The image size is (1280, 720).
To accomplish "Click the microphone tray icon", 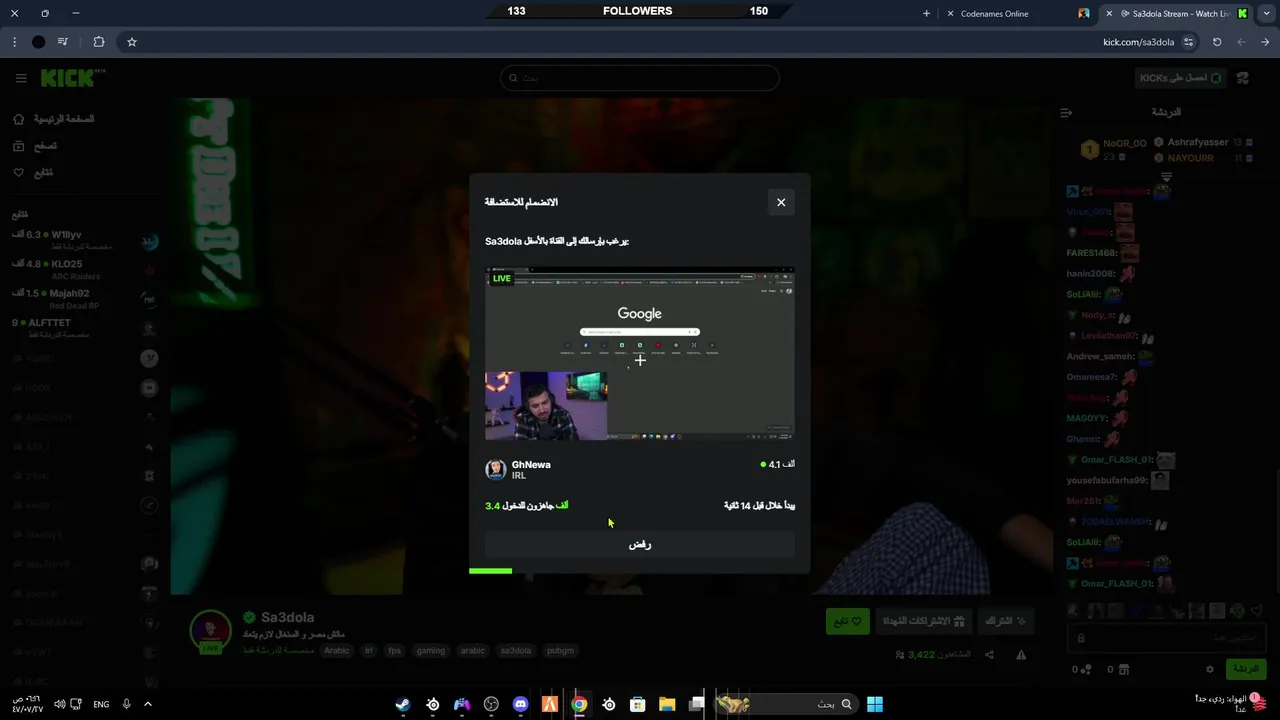I will click(x=126, y=704).
